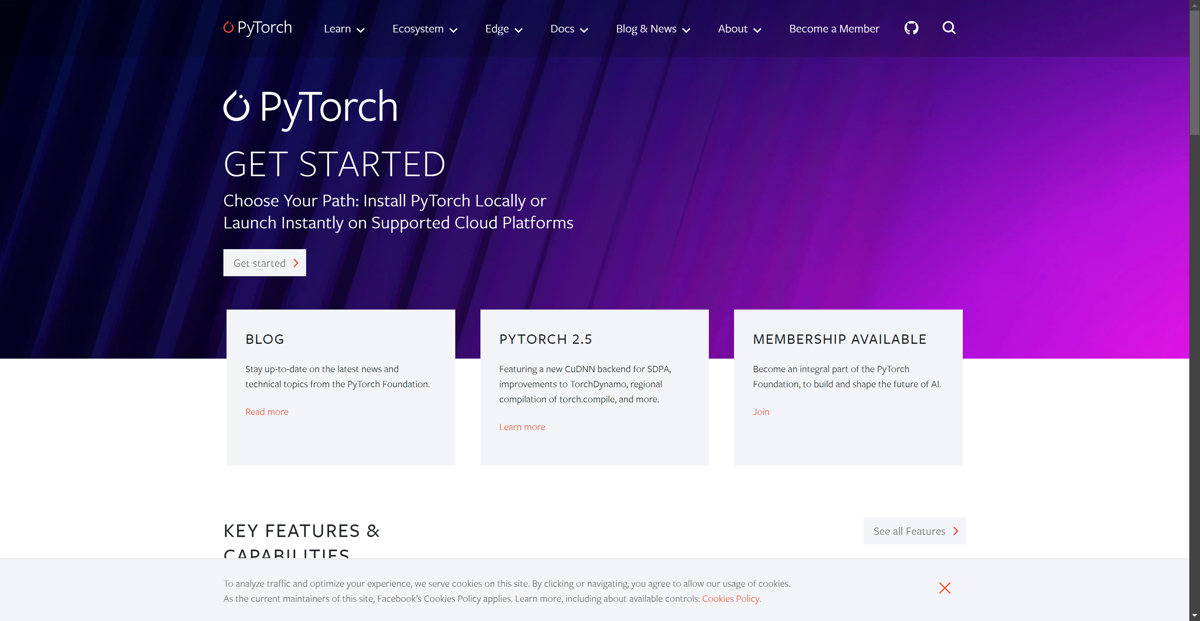Click Join link in Membership card
The image size is (1200, 621).
761,411
